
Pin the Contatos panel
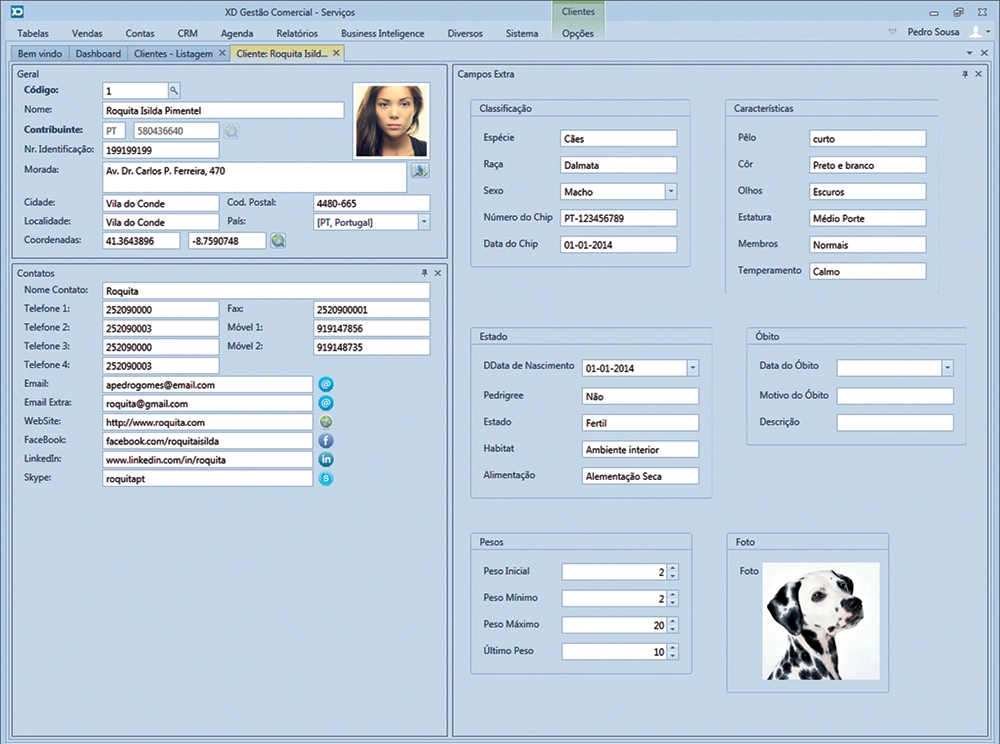(424, 272)
